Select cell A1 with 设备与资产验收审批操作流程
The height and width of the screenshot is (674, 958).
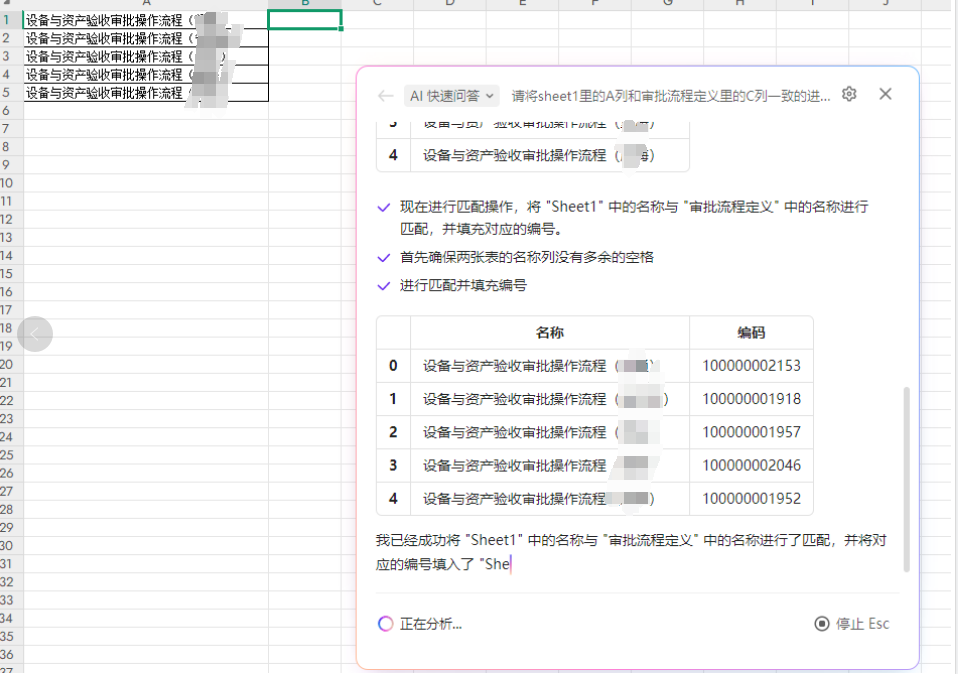pyautogui.click(x=145, y=20)
